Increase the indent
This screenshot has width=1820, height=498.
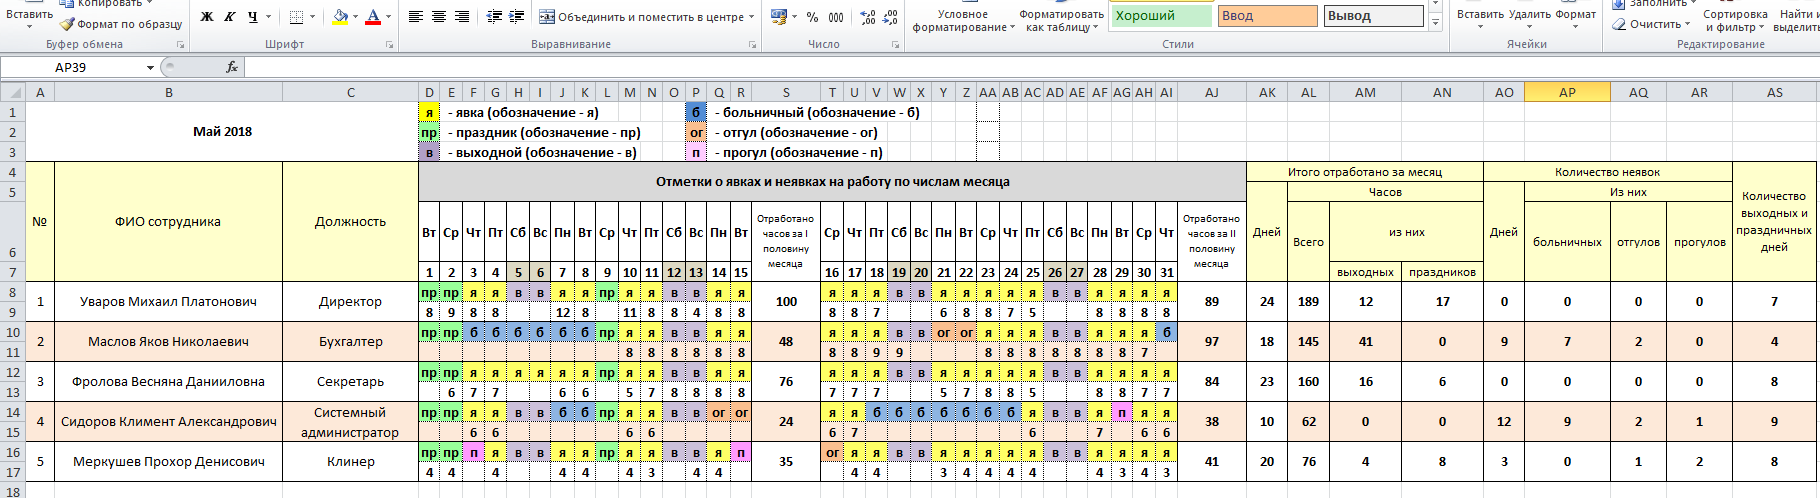coord(517,17)
